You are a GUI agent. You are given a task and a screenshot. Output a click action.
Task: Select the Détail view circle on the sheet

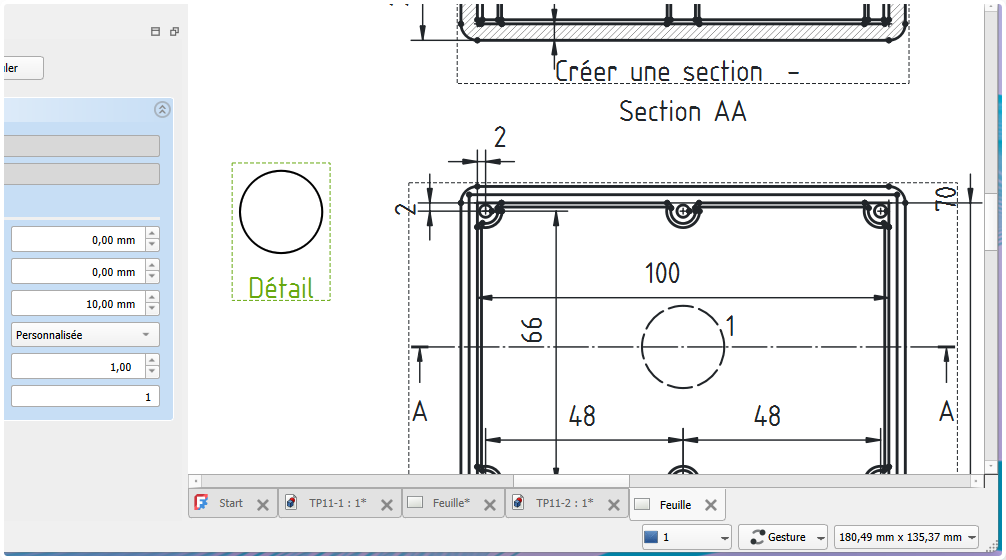pyautogui.click(x=281, y=212)
